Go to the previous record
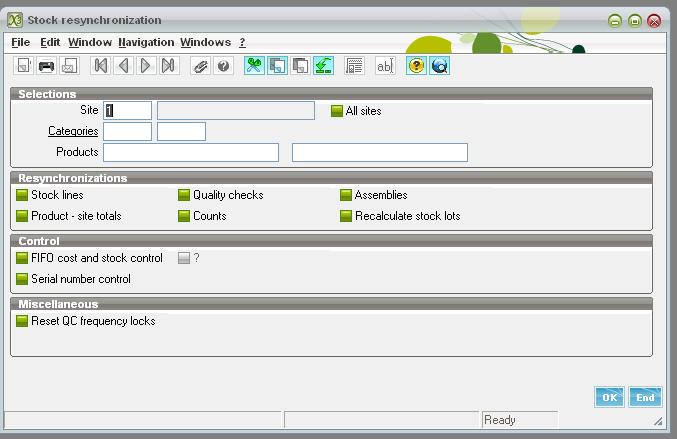Screen dimensions: 677x439 [x=123, y=66]
